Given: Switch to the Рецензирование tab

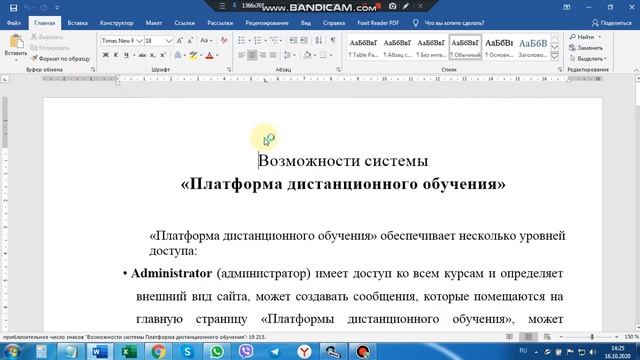Looking at the screenshot, I should 267,23.
